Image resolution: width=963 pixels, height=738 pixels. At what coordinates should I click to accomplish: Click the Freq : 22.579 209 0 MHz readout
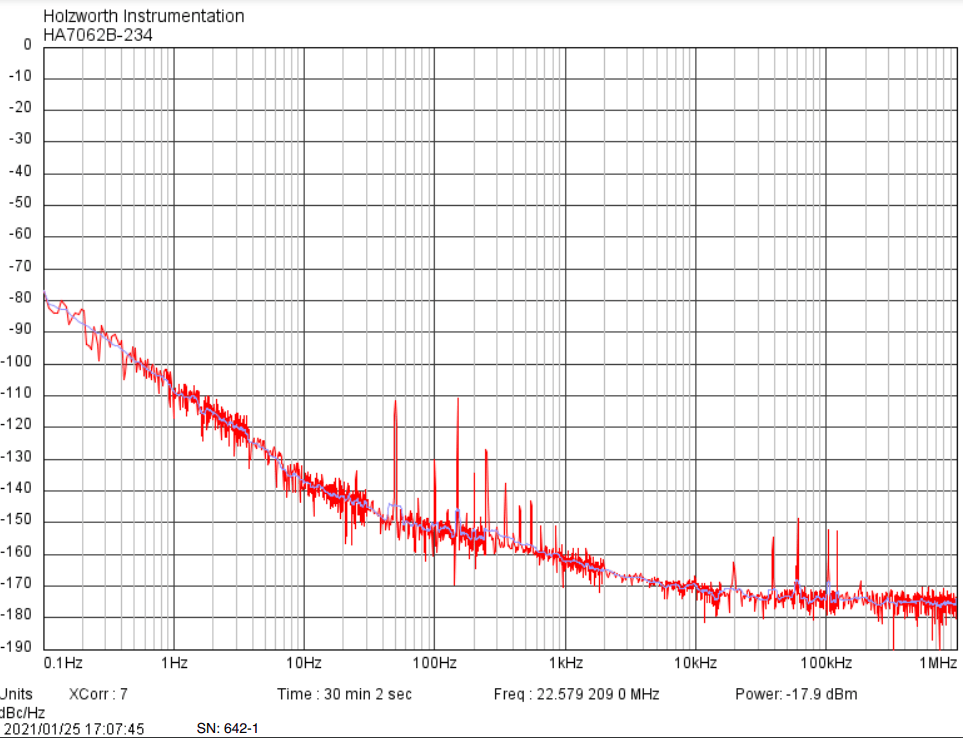pos(577,694)
